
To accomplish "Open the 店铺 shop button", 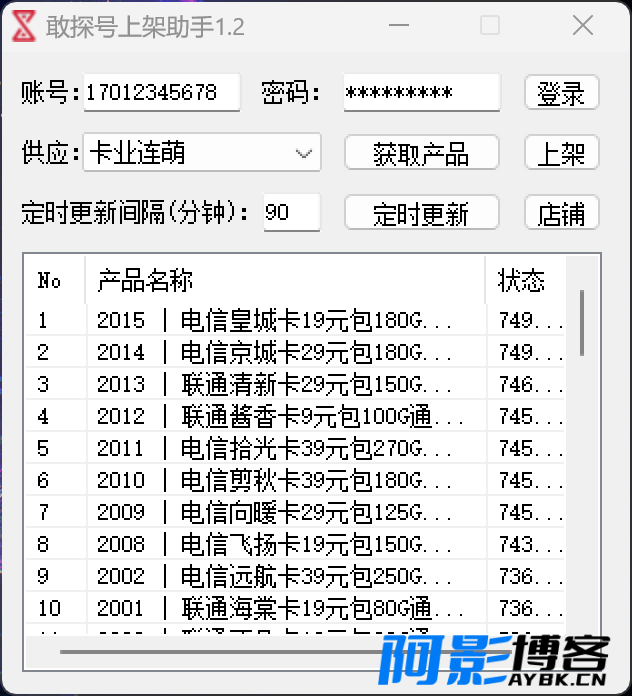I will point(561,213).
